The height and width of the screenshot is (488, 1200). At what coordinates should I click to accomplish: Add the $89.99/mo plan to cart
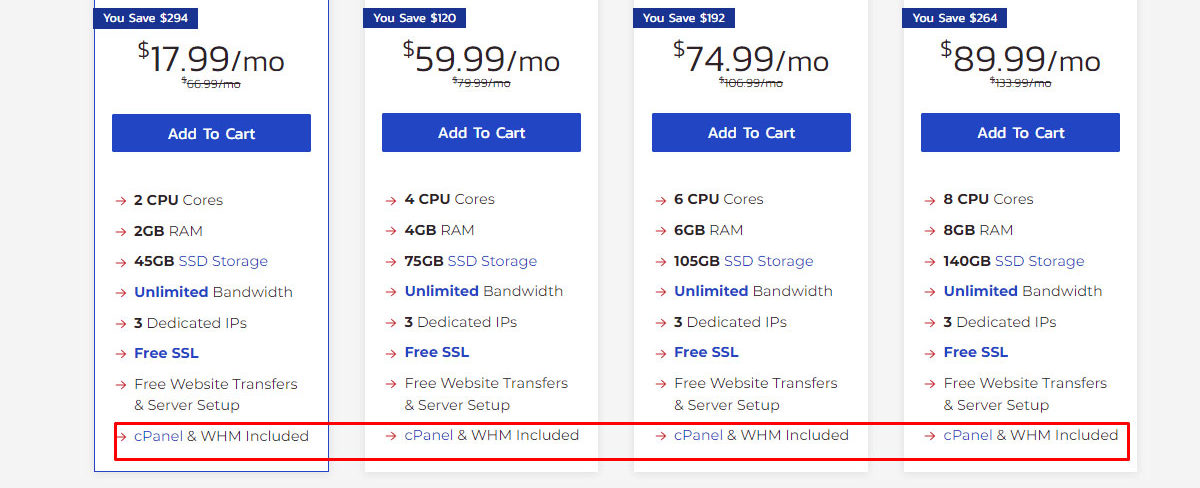click(1020, 132)
